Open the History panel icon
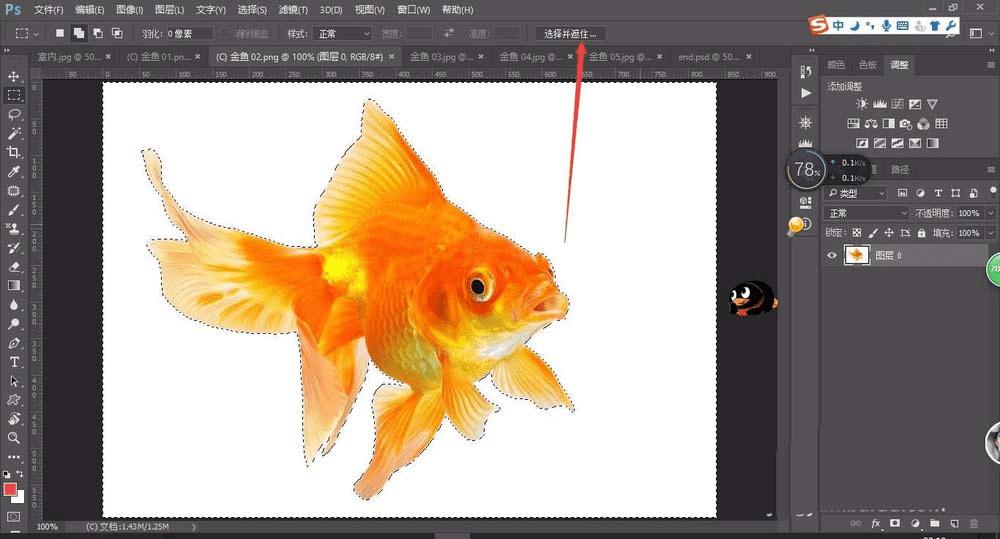 [805, 72]
